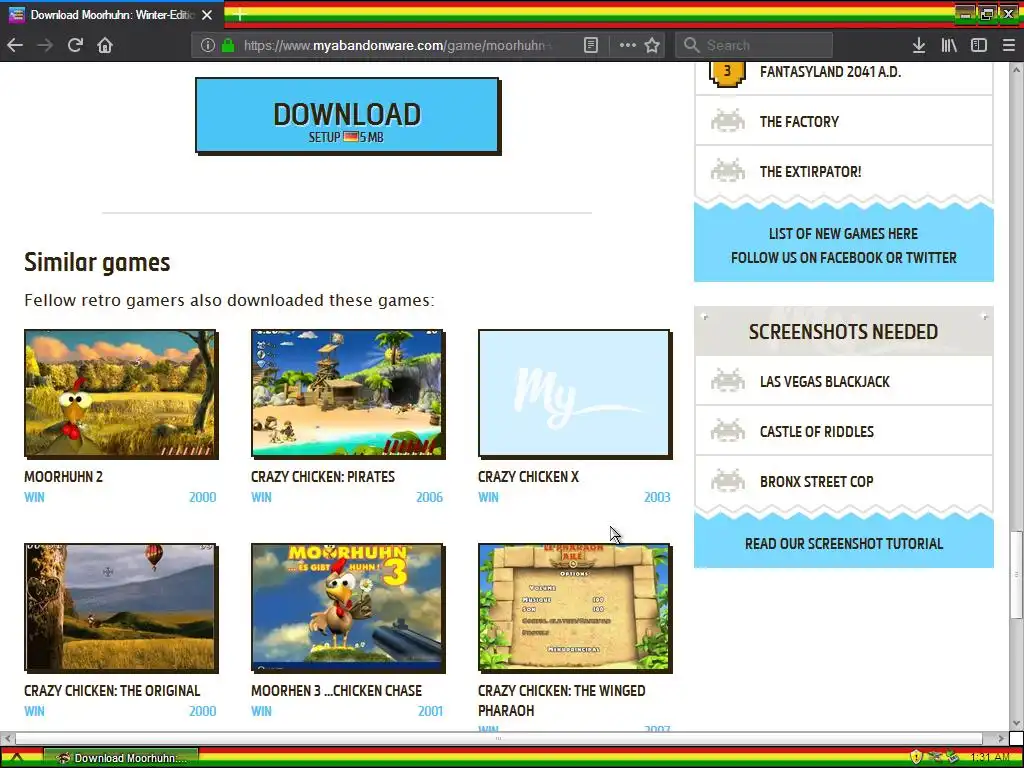This screenshot has height=768, width=1024.
Task: Click CRAZY CHICKEN: THE ORIGINAL title link
Action: point(112,691)
